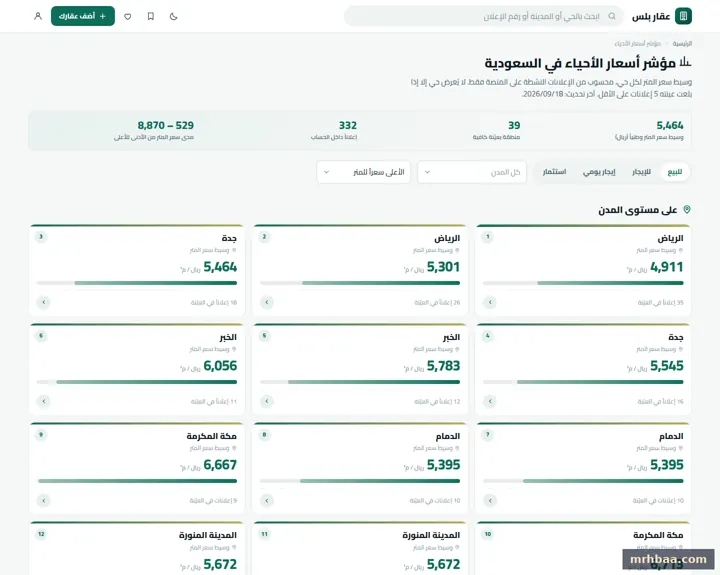Open arrow on جدة 5,464 card
This screenshot has width=720, height=575.
(x=44, y=302)
